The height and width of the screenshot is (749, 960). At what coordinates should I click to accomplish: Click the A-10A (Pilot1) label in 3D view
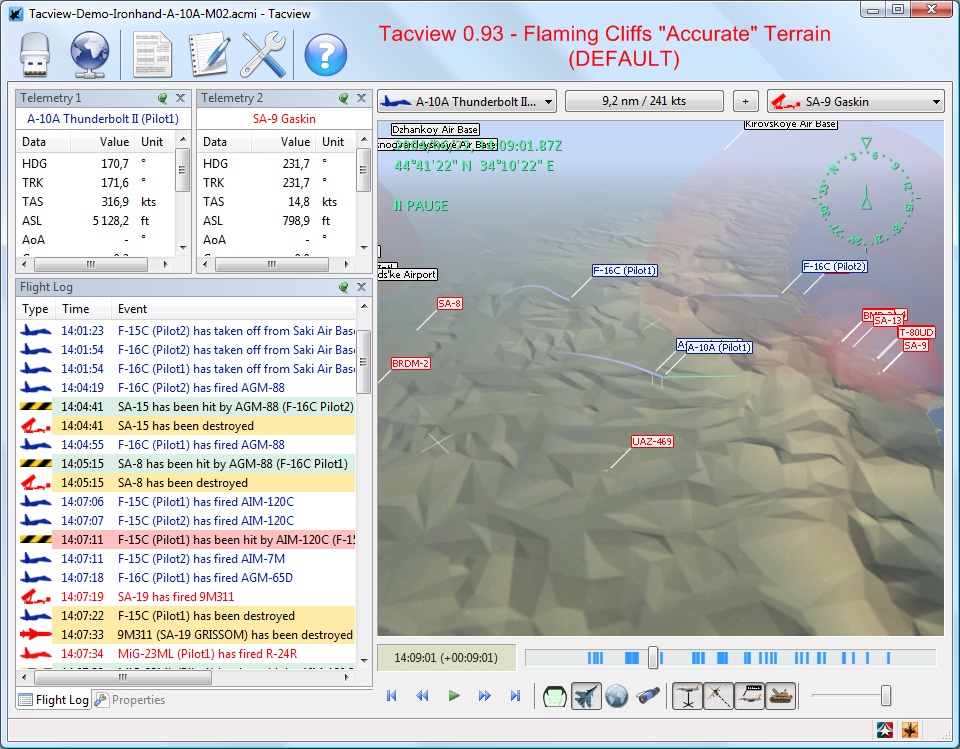719,347
